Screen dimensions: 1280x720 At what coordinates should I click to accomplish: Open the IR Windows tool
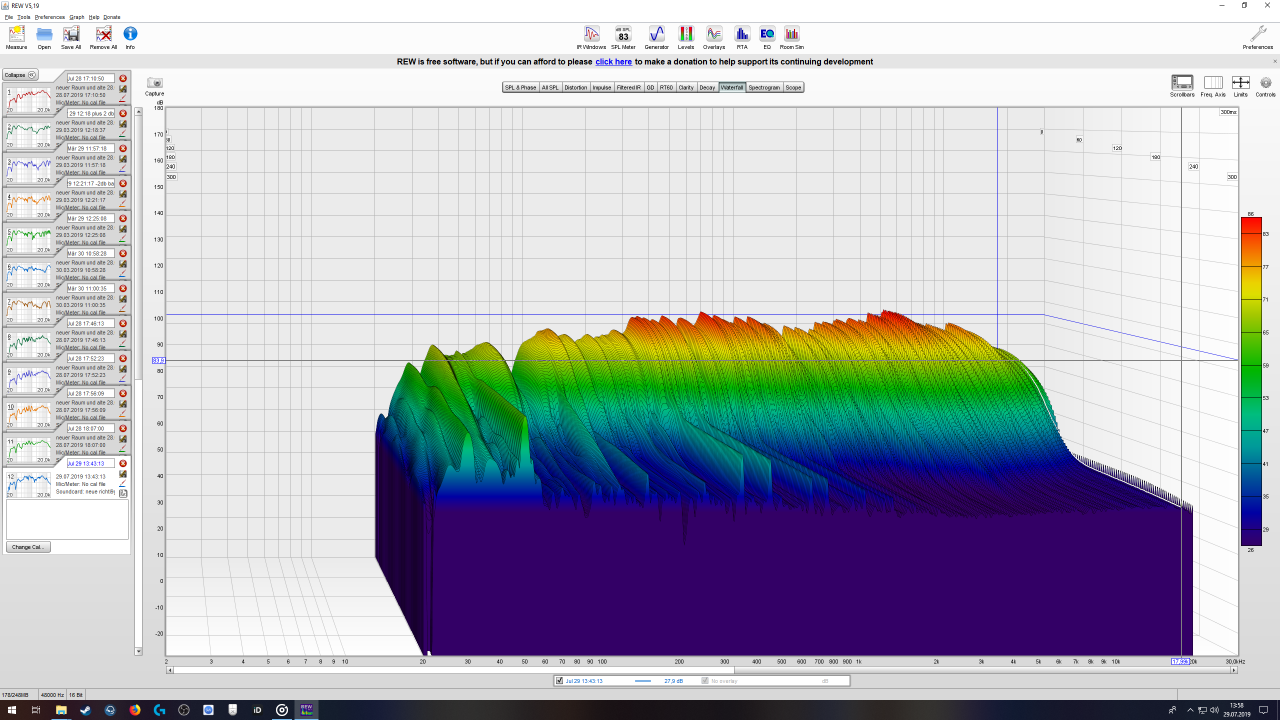click(591, 34)
